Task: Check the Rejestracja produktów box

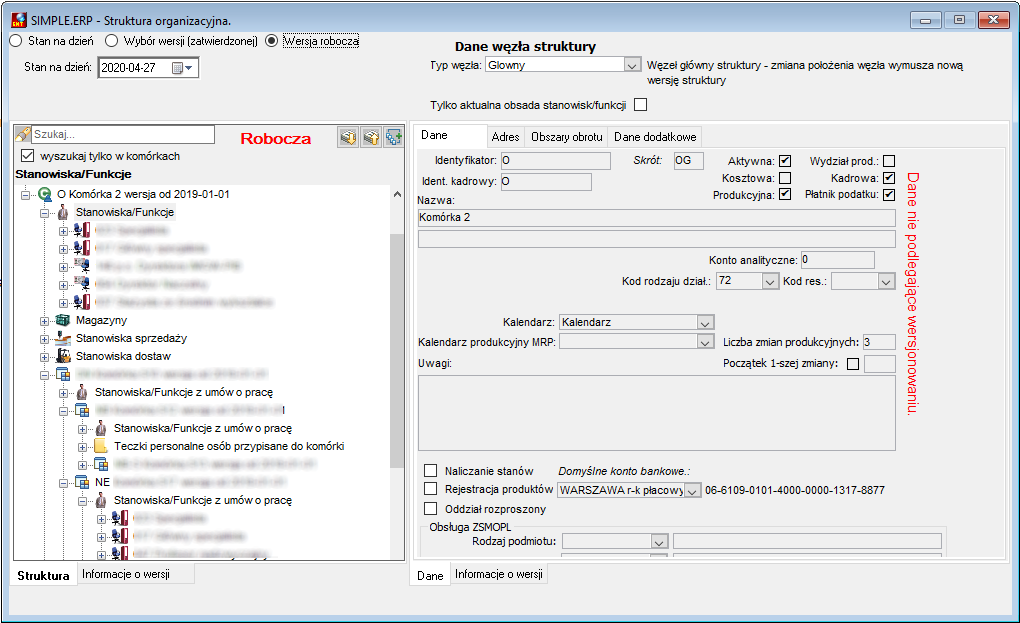Action: coord(431,488)
